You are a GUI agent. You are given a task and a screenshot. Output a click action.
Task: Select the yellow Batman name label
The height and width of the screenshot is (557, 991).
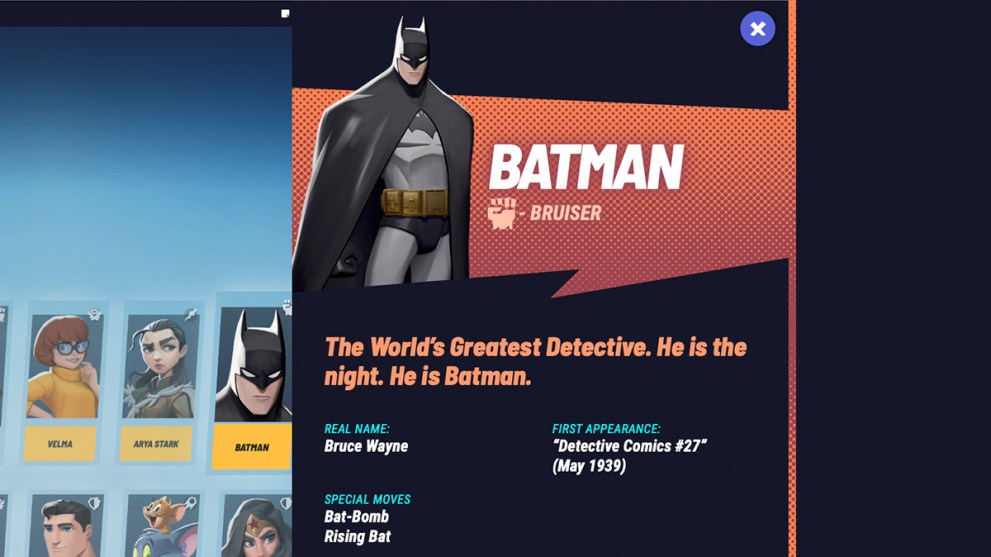(252, 447)
